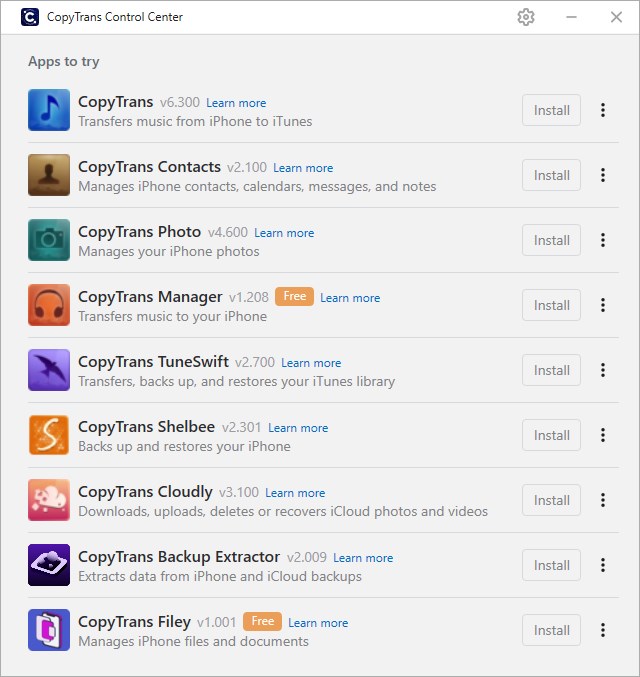Open more options for CopyTrans Backup Extractor
The width and height of the screenshot is (640, 677).
(x=603, y=565)
